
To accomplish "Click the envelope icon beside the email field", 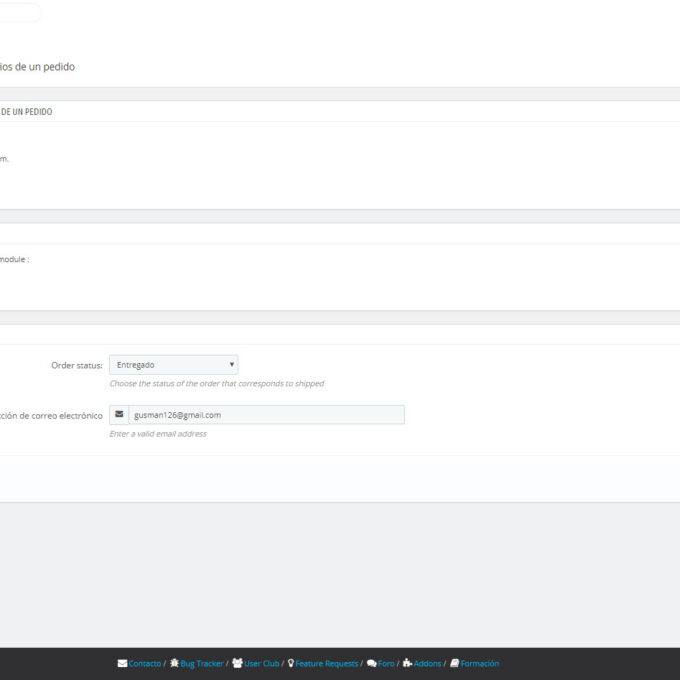I will pyautogui.click(x=119, y=415).
